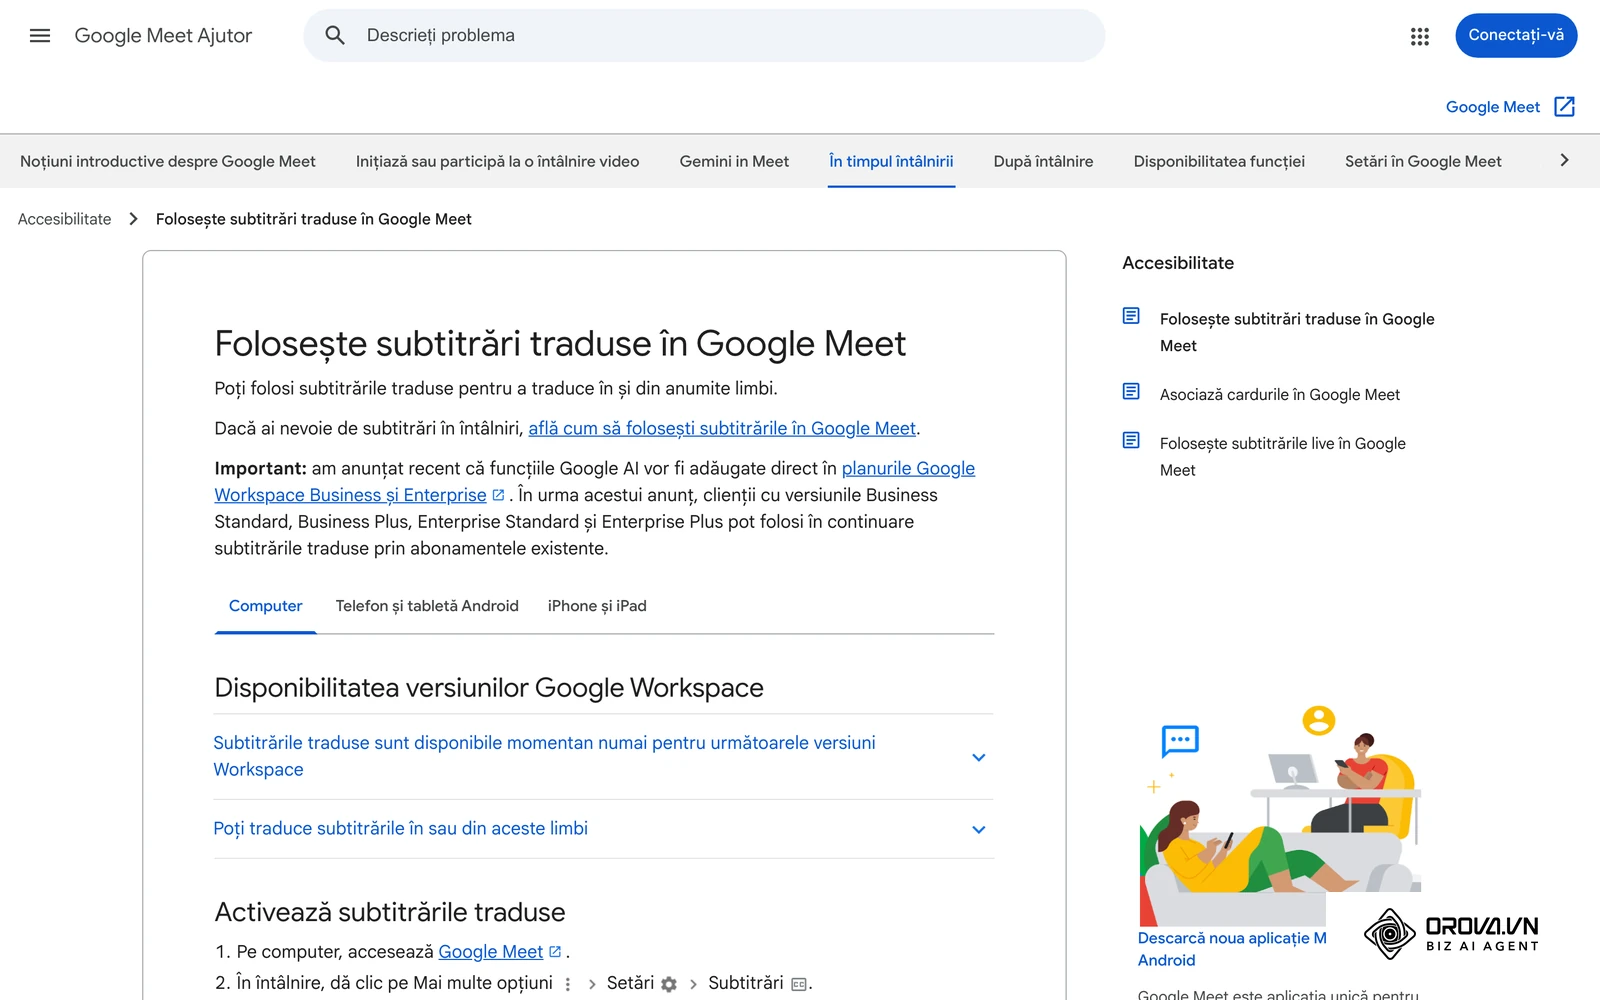The height and width of the screenshot is (1000, 1600).
Task: Switch to iPhone și iPad tab
Action: click(597, 606)
